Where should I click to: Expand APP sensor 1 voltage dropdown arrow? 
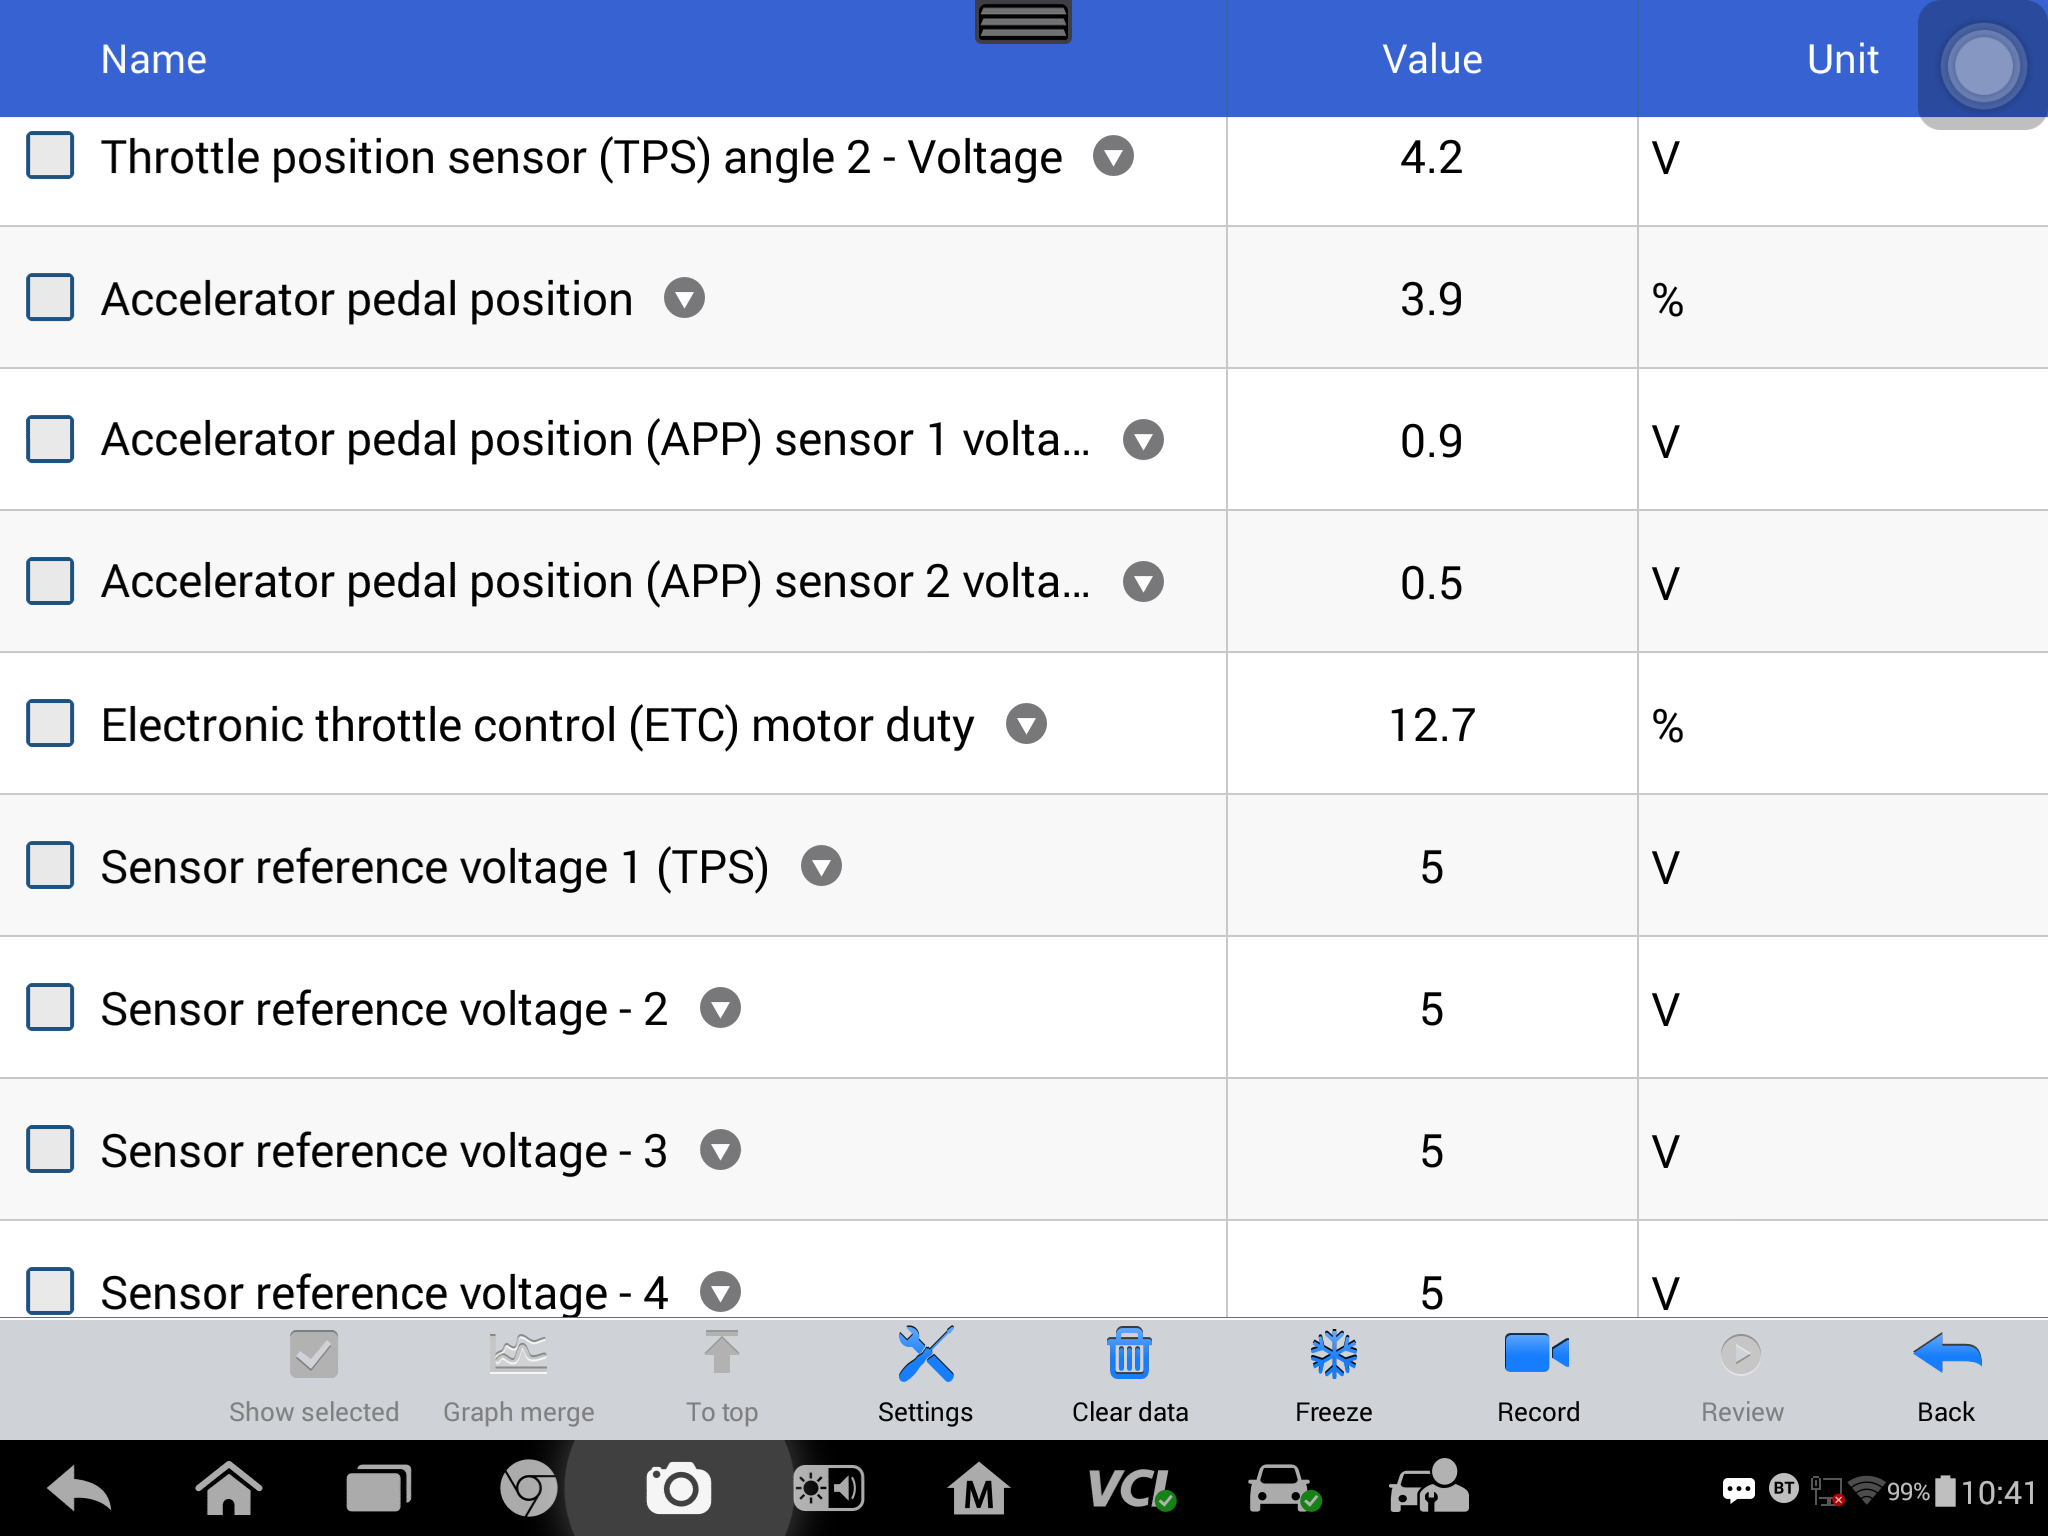pyautogui.click(x=1143, y=440)
